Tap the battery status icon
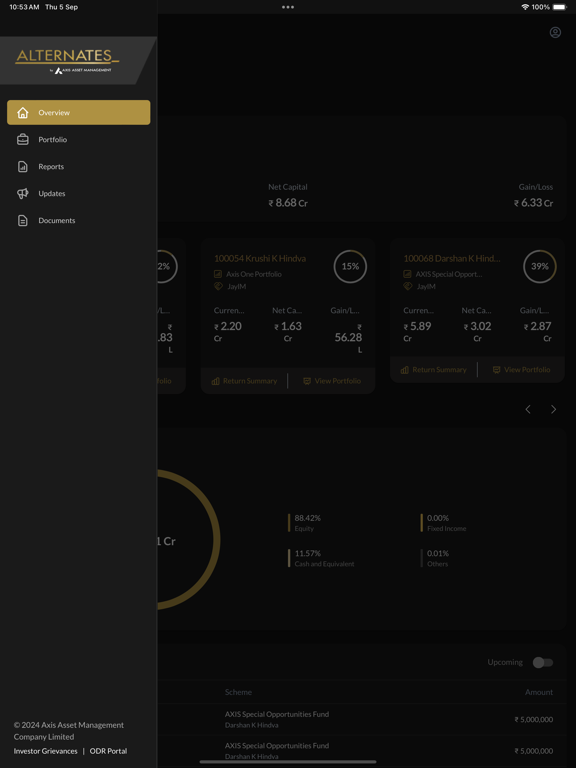 pos(559,7)
